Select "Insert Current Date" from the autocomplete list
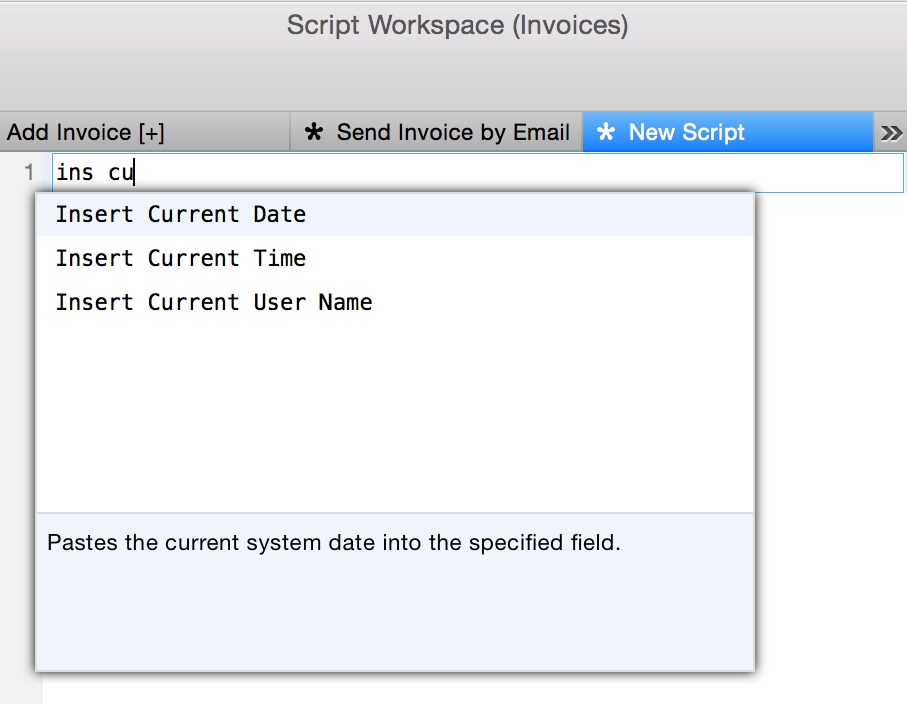Screen dimensions: 907x704 tap(180, 214)
